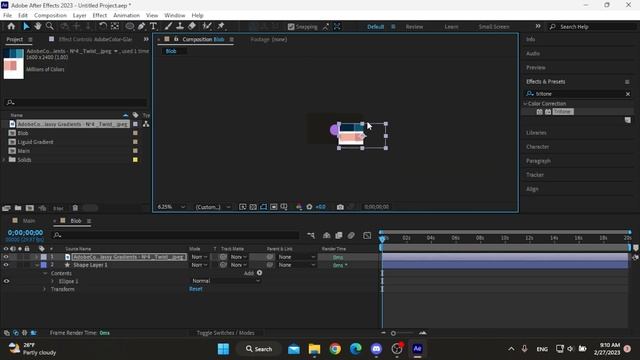The width and height of the screenshot is (640, 360).
Task: Switch to the Main timeline tab
Action: point(29,221)
